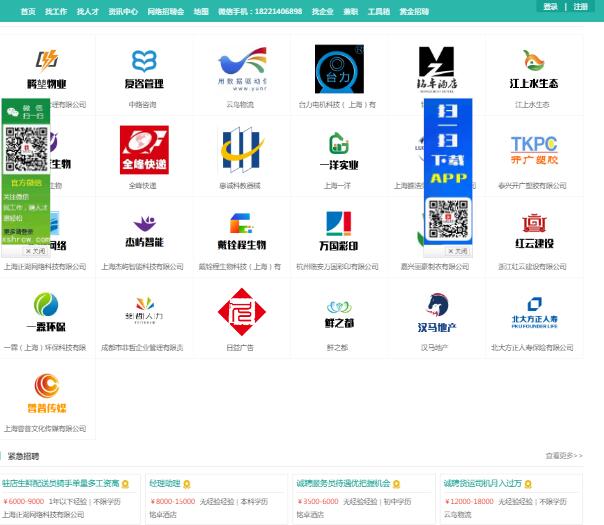Open the 经理助理 job listing
Screen dimensions: 604x525
click(165, 483)
